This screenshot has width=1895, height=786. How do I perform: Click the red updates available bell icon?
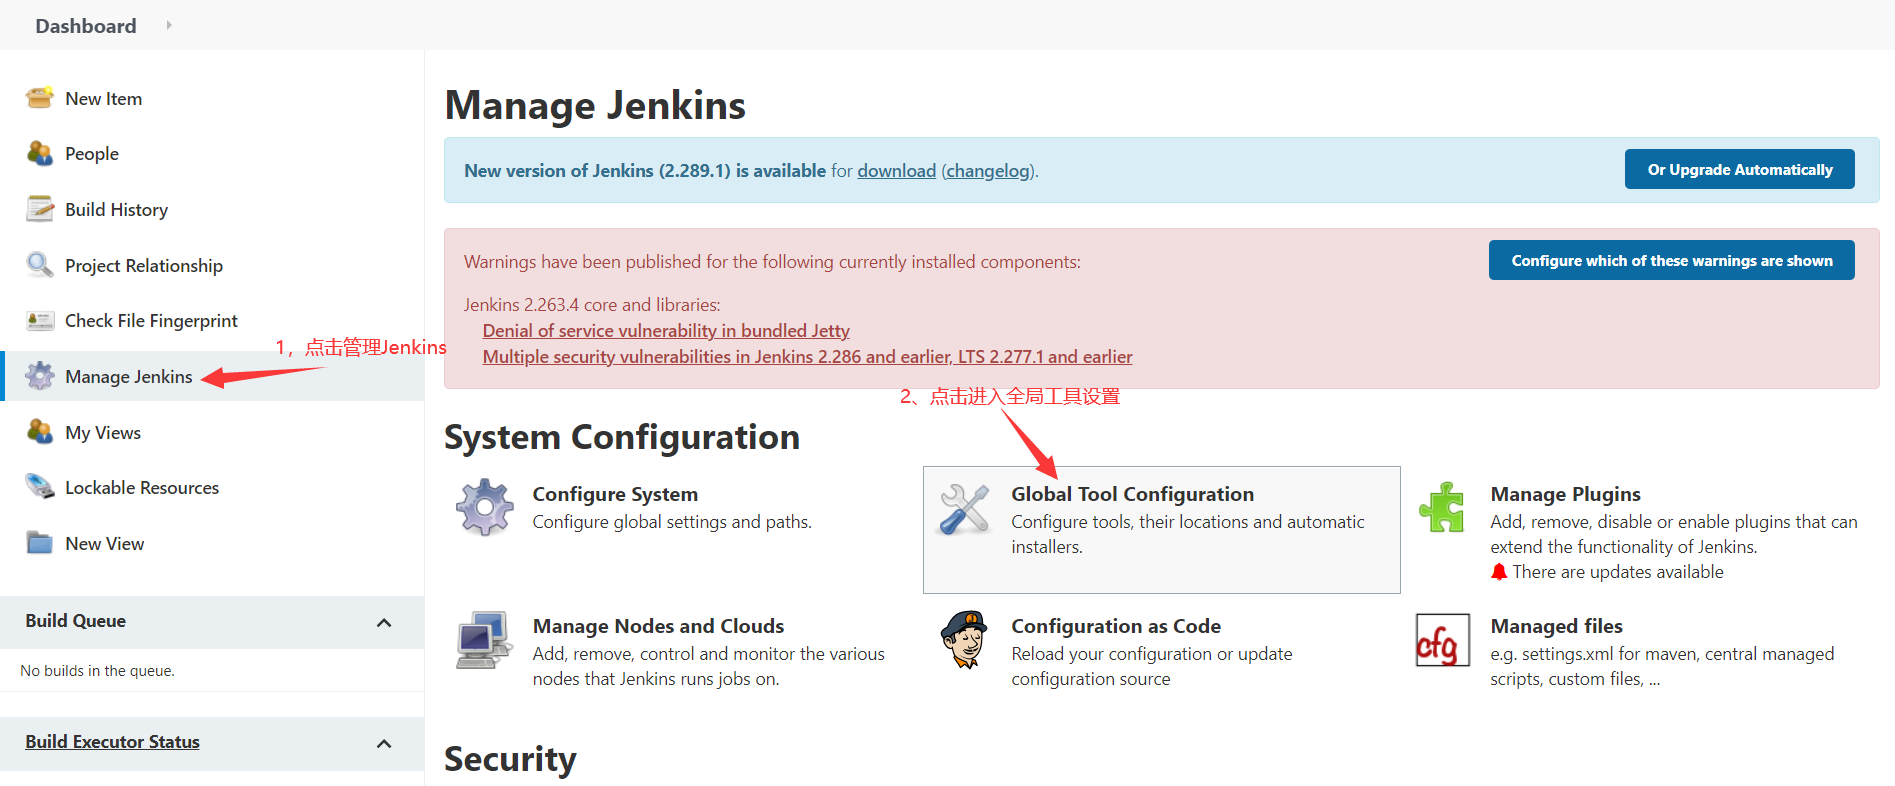[x=1499, y=572]
